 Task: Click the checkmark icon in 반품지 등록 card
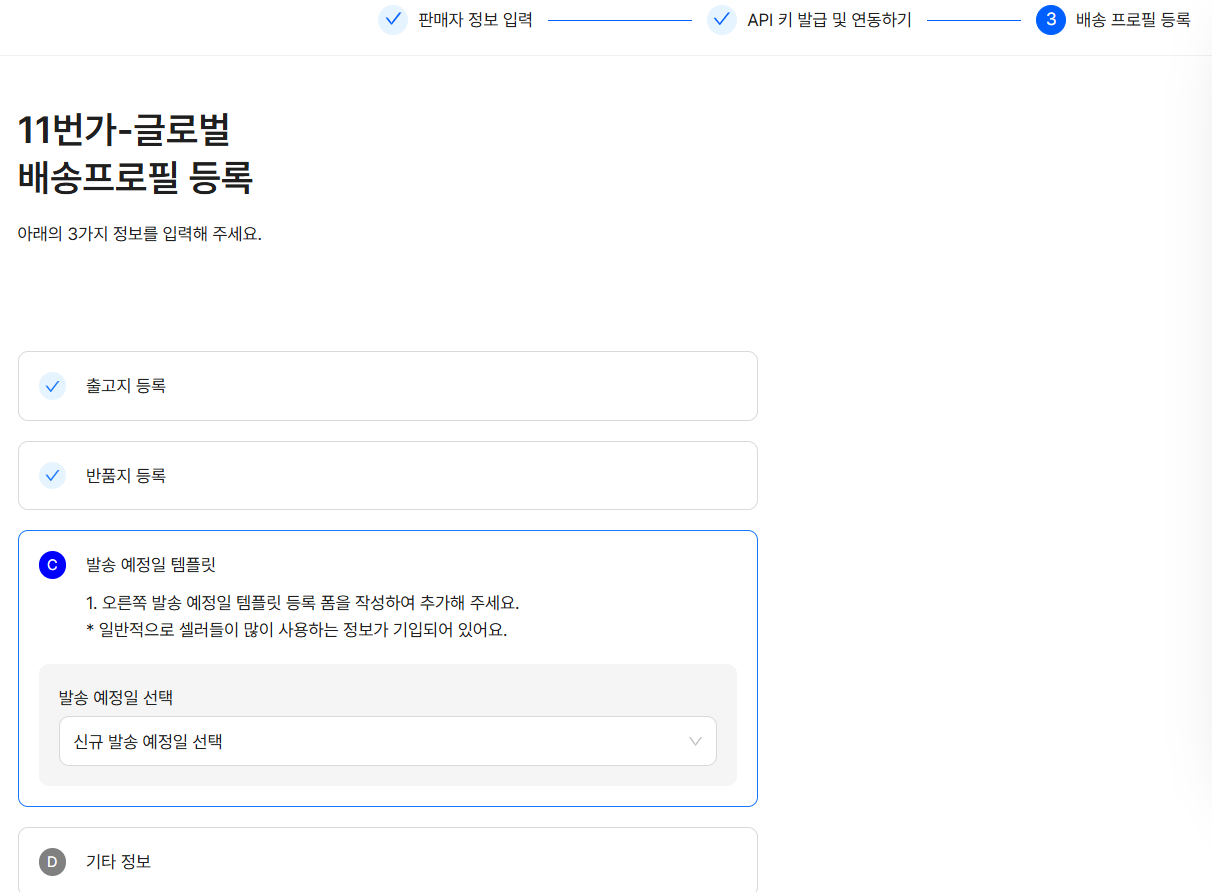pyautogui.click(x=53, y=476)
